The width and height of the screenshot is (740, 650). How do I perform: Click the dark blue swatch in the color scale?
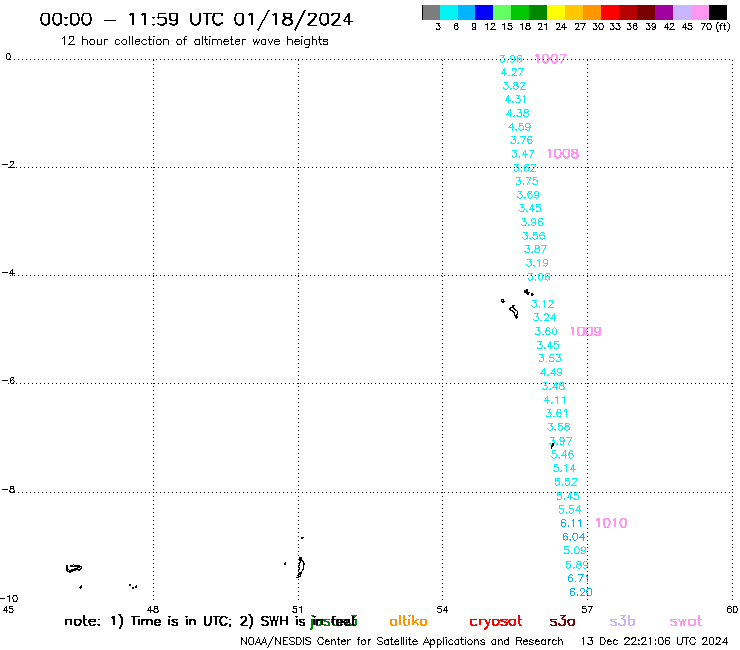coord(485,12)
